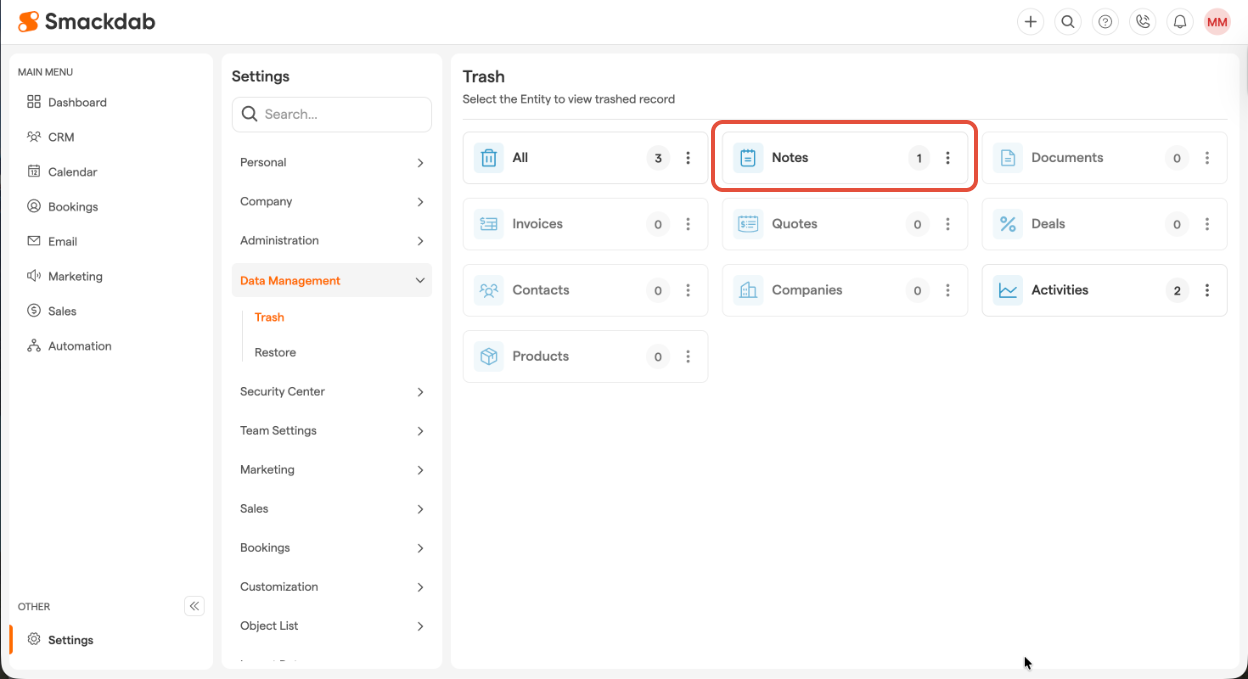Go to Automation in main menu
Viewport: 1248px width, 679px height.
pos(79,346)
